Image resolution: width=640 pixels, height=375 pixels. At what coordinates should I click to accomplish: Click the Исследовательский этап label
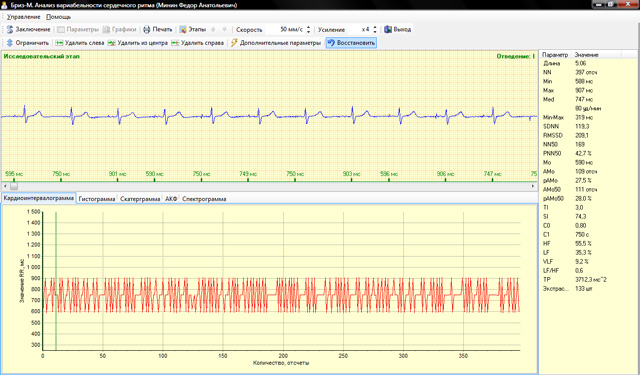42,56
